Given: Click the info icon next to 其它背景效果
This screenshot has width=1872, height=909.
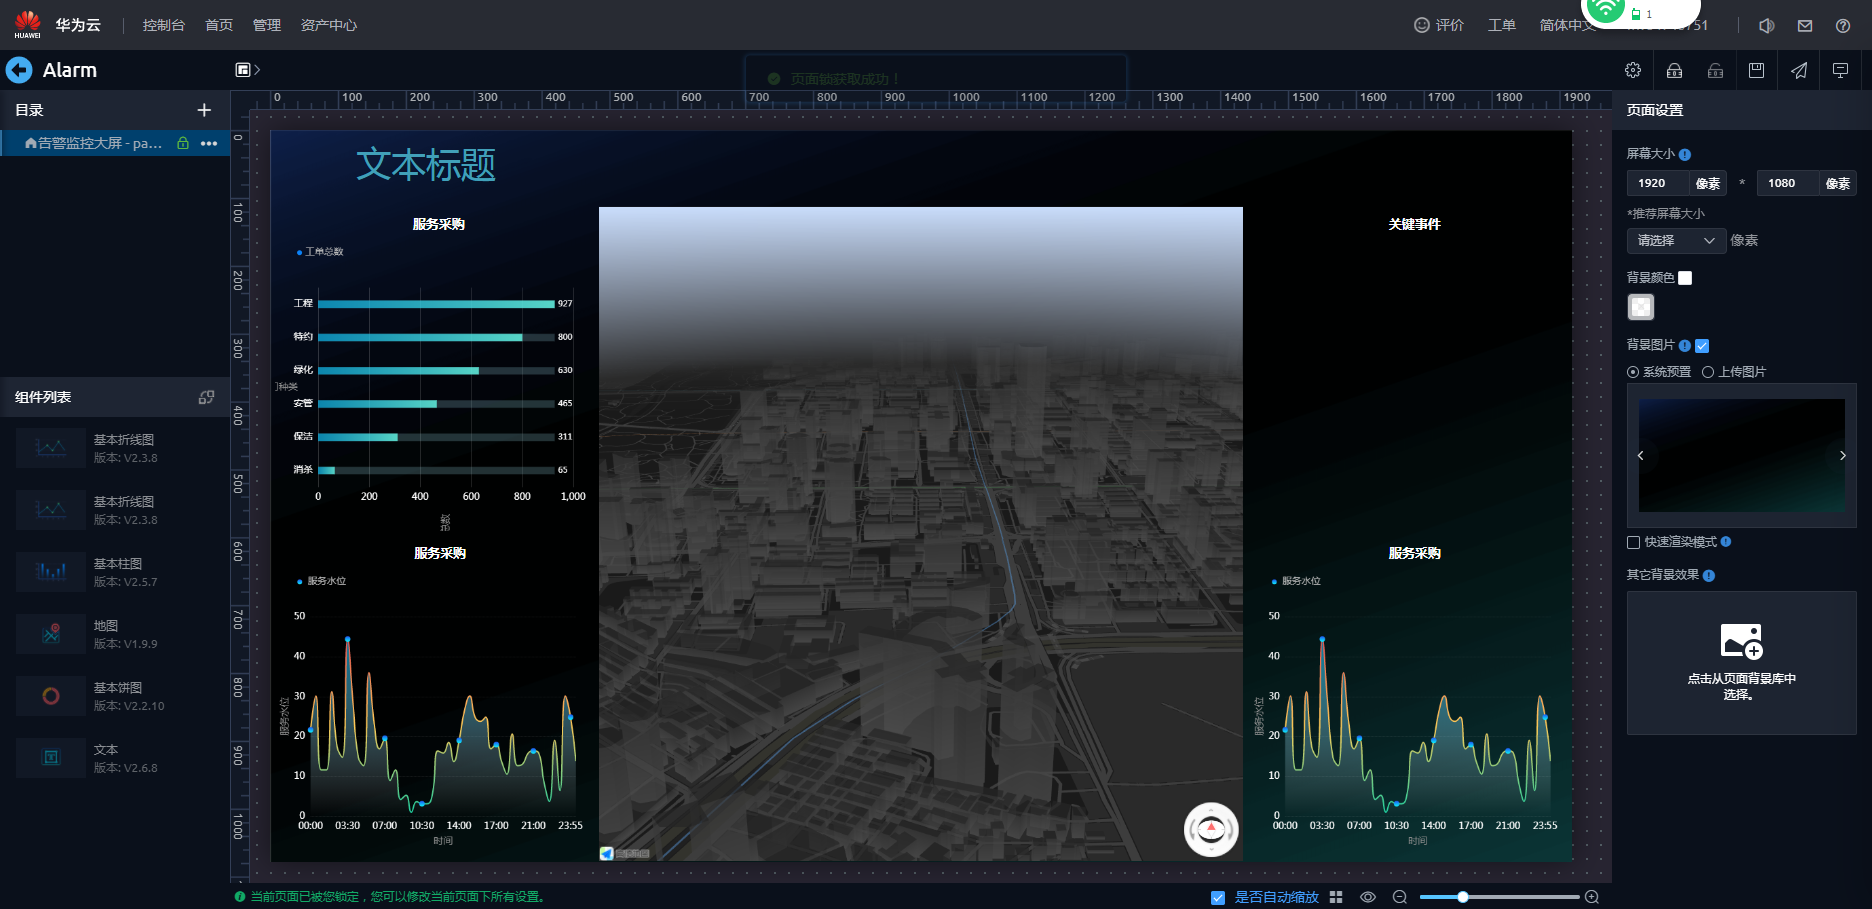Looking at the screenshot, I should tap(1709, 576).
